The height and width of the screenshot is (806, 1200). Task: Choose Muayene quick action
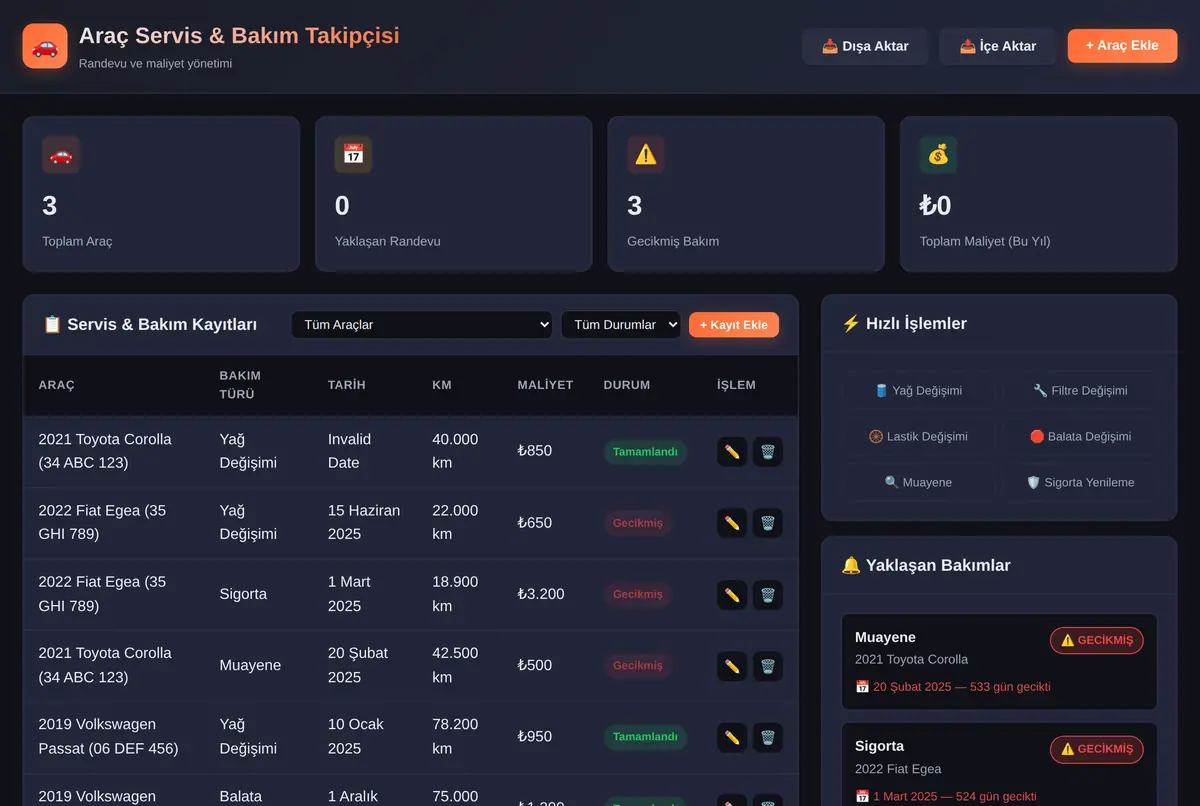[918, 483]
